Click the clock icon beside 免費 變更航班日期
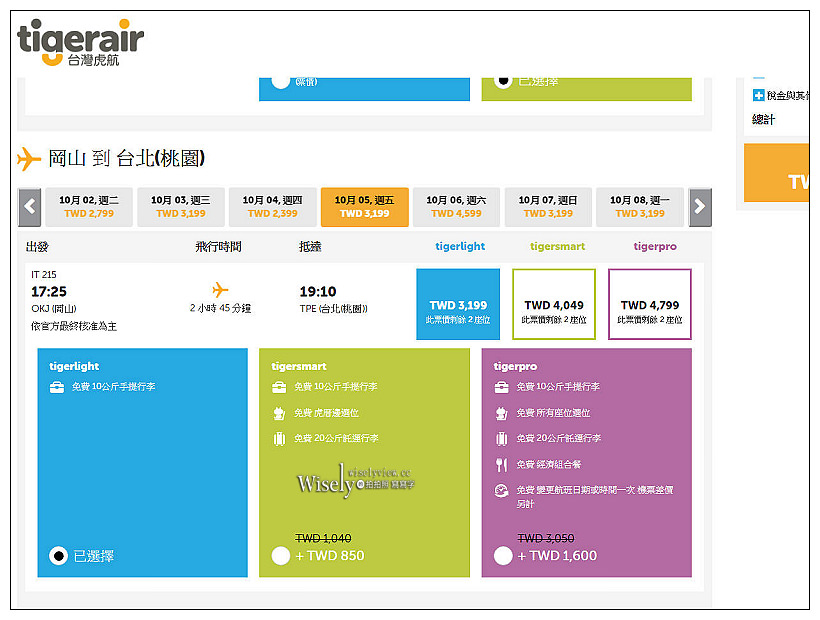This screenshot has height=620, width=820. pyautogui.click(x=503, y=489)
